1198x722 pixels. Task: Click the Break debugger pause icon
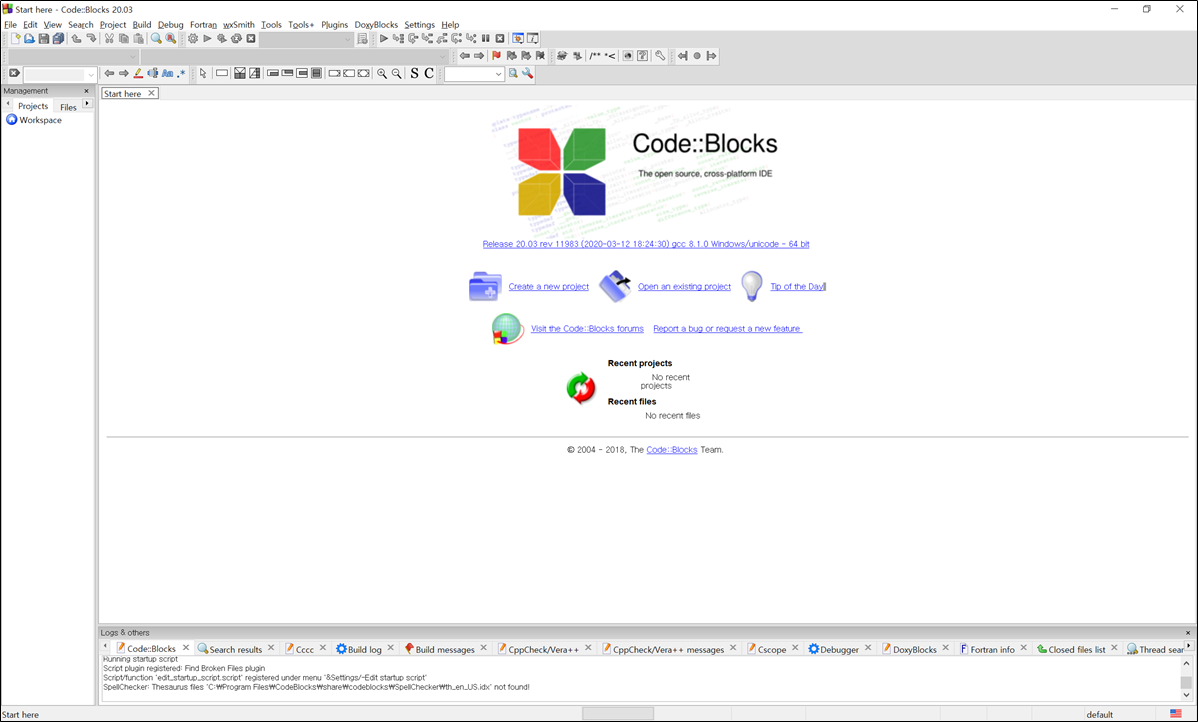coord(485,38)
